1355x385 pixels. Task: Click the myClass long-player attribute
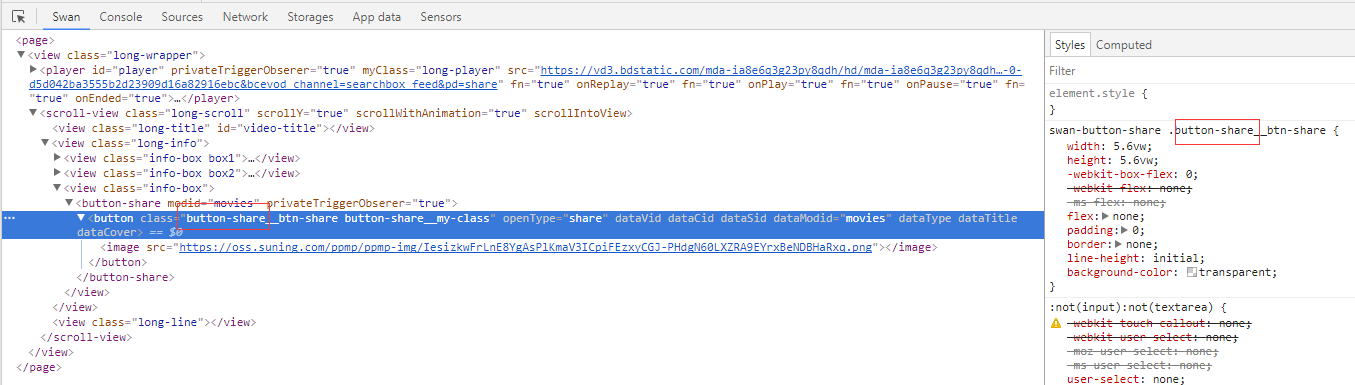click(x=430, y=71)
